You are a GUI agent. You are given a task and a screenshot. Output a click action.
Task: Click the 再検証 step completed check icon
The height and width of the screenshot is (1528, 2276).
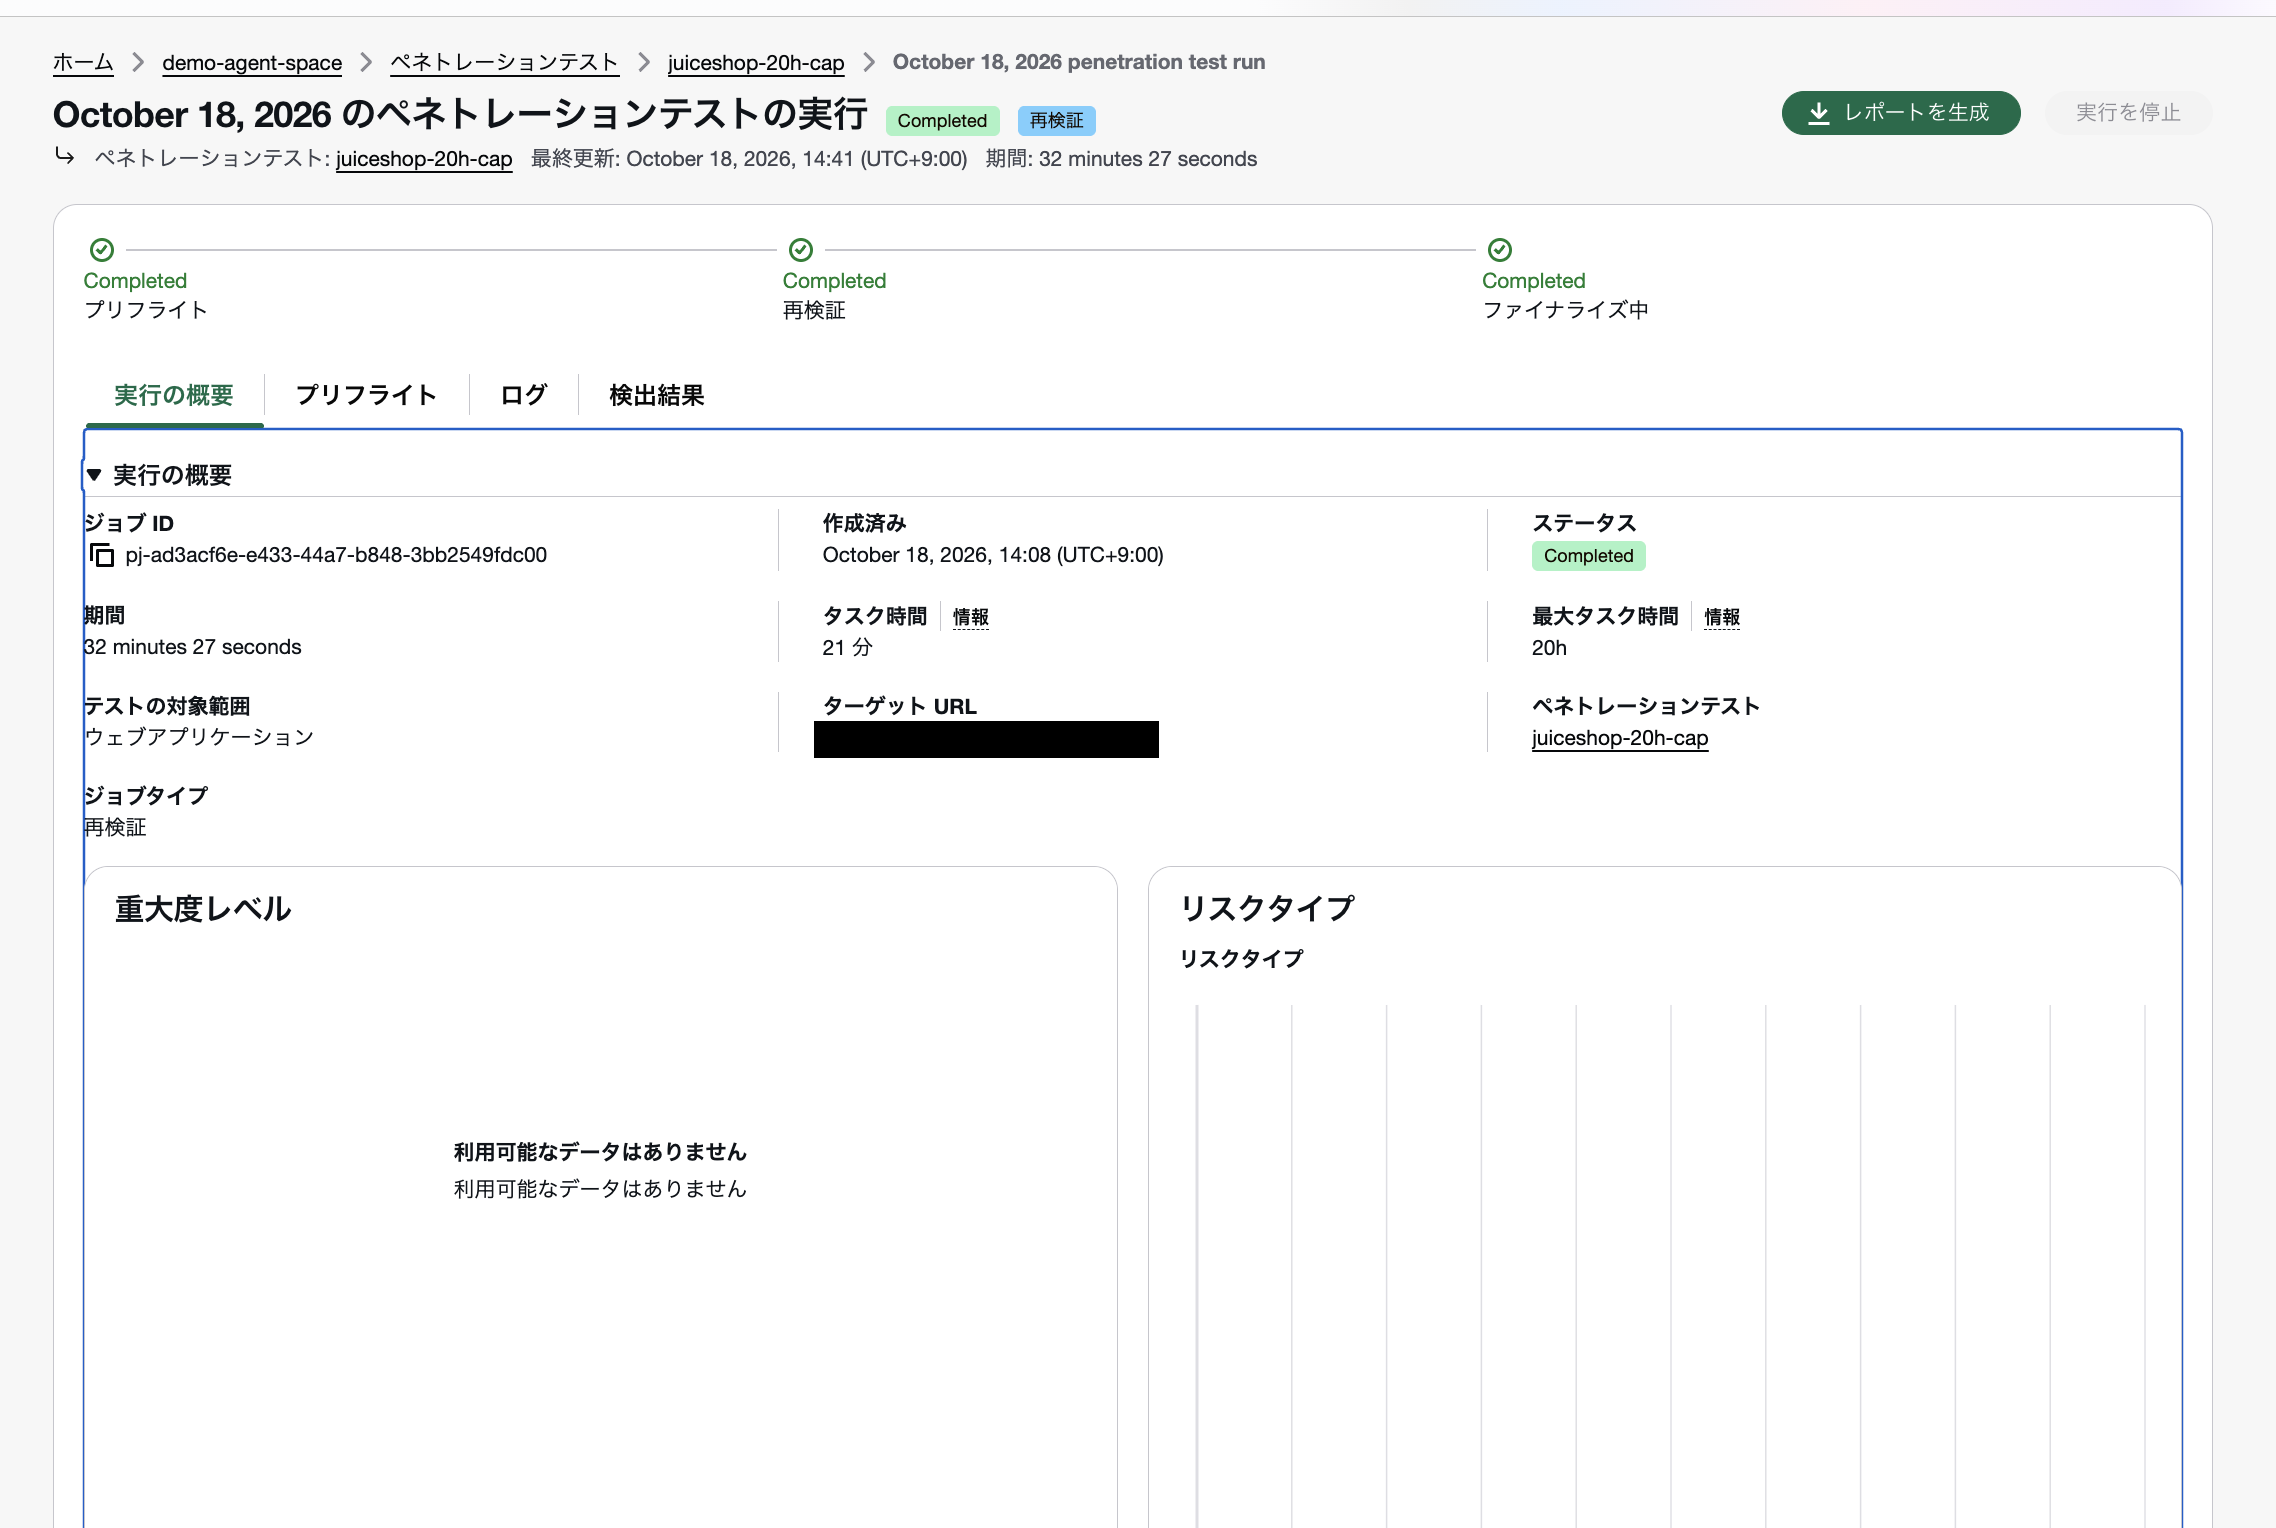point(801,249)
